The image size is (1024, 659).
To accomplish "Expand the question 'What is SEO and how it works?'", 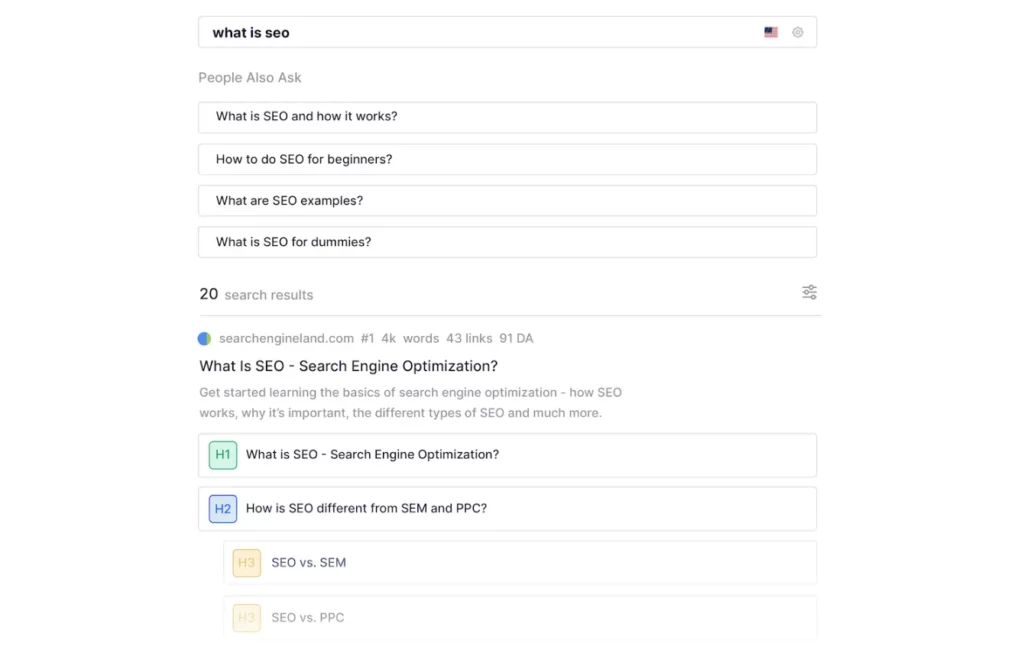I will [507, 117].
